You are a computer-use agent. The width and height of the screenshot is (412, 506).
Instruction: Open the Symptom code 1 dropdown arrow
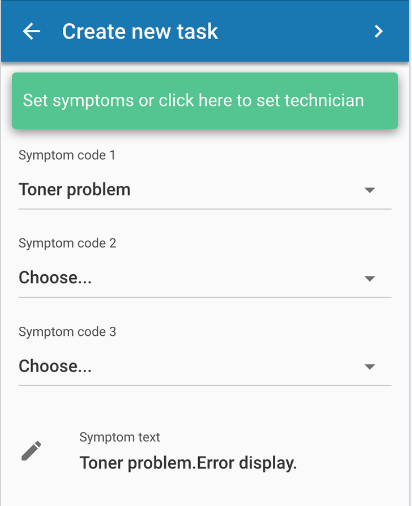[370, 190]
